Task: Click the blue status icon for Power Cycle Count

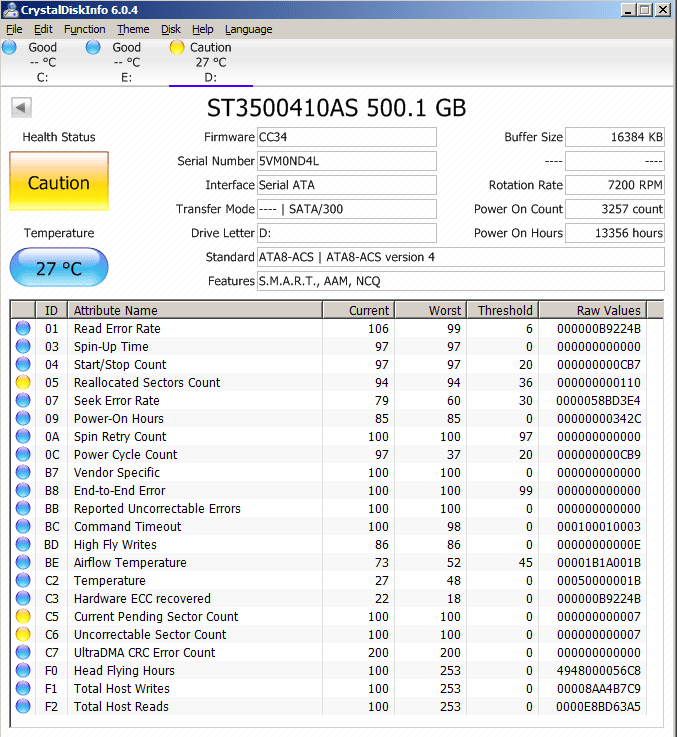Action: point(23,454)
